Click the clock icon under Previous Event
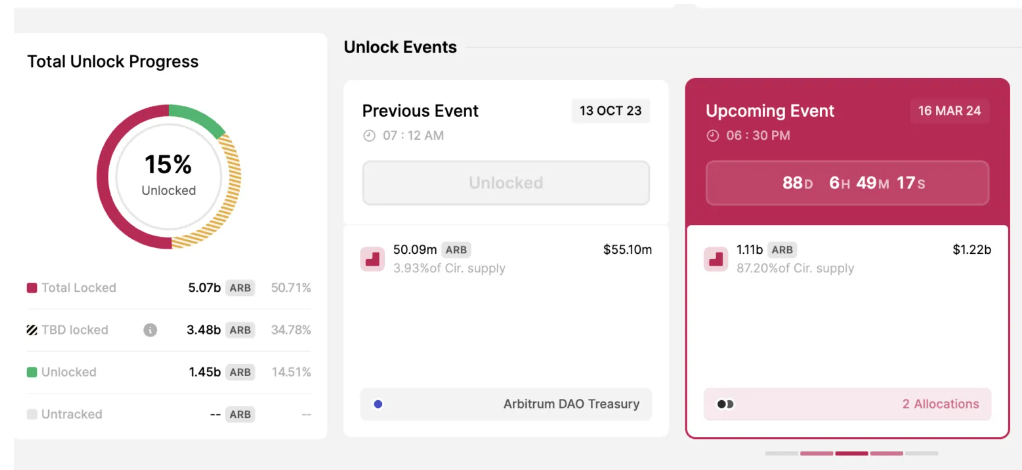1022x470 pixels. [369, 136]
